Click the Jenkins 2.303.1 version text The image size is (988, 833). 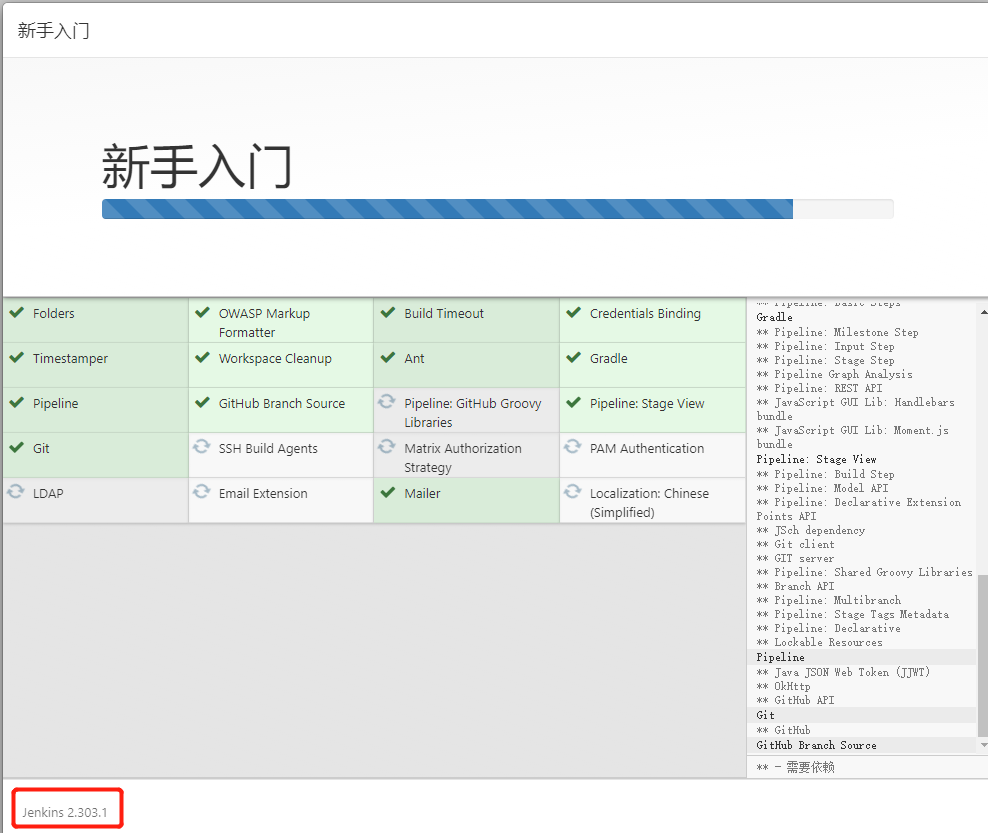pos(65,812)
